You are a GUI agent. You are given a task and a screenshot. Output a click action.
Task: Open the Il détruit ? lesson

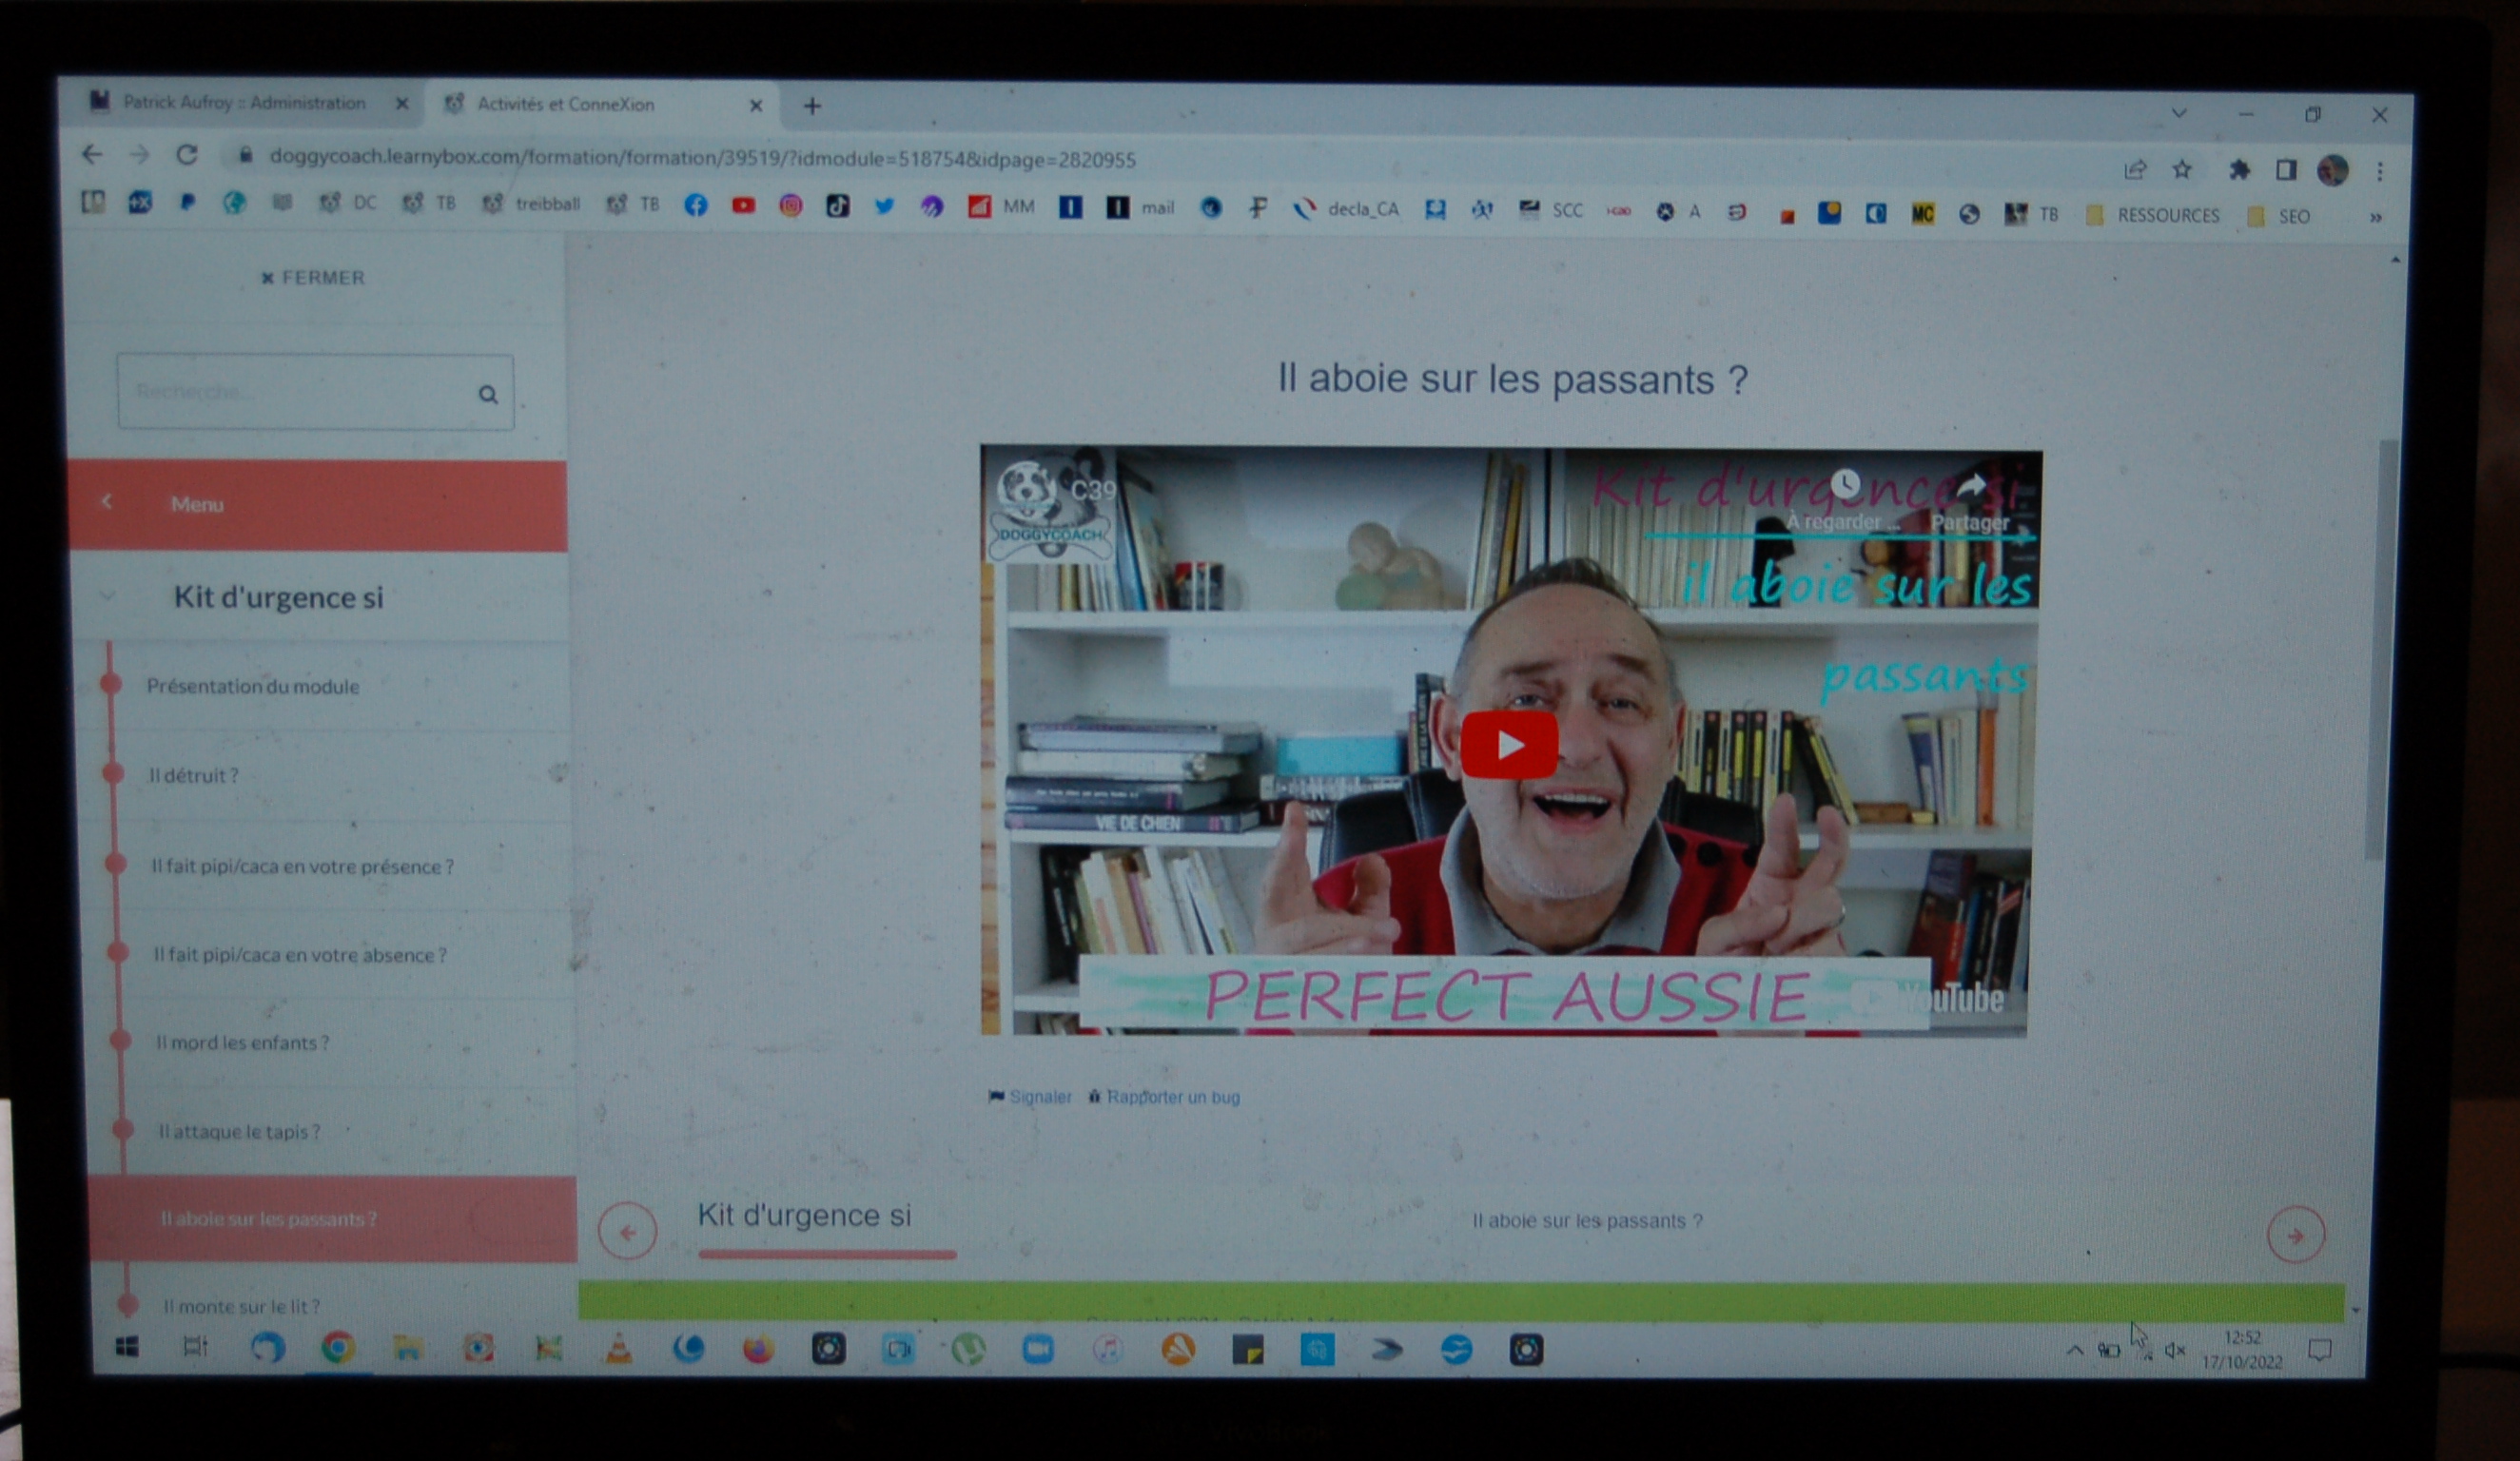pos(193,775)
